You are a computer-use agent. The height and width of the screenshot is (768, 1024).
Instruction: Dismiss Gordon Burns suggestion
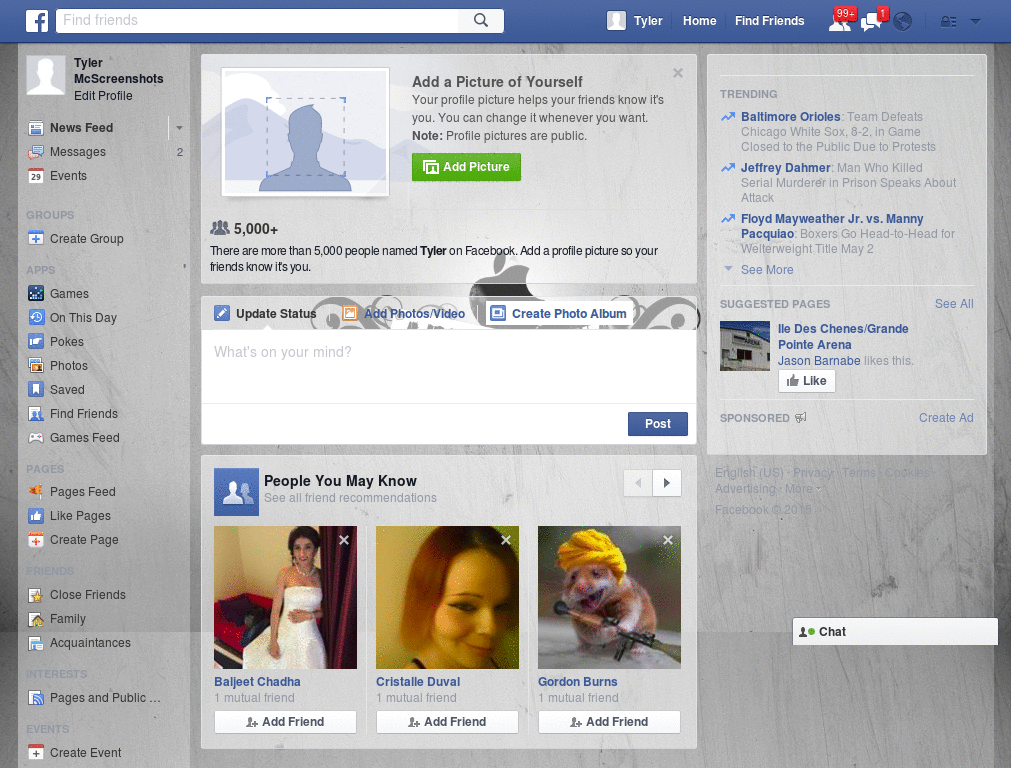(668, 540)
